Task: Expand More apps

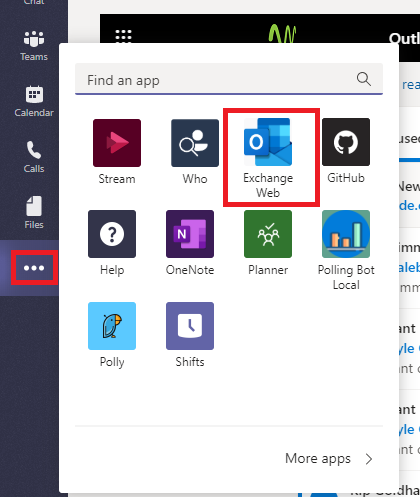Action: 329,459
